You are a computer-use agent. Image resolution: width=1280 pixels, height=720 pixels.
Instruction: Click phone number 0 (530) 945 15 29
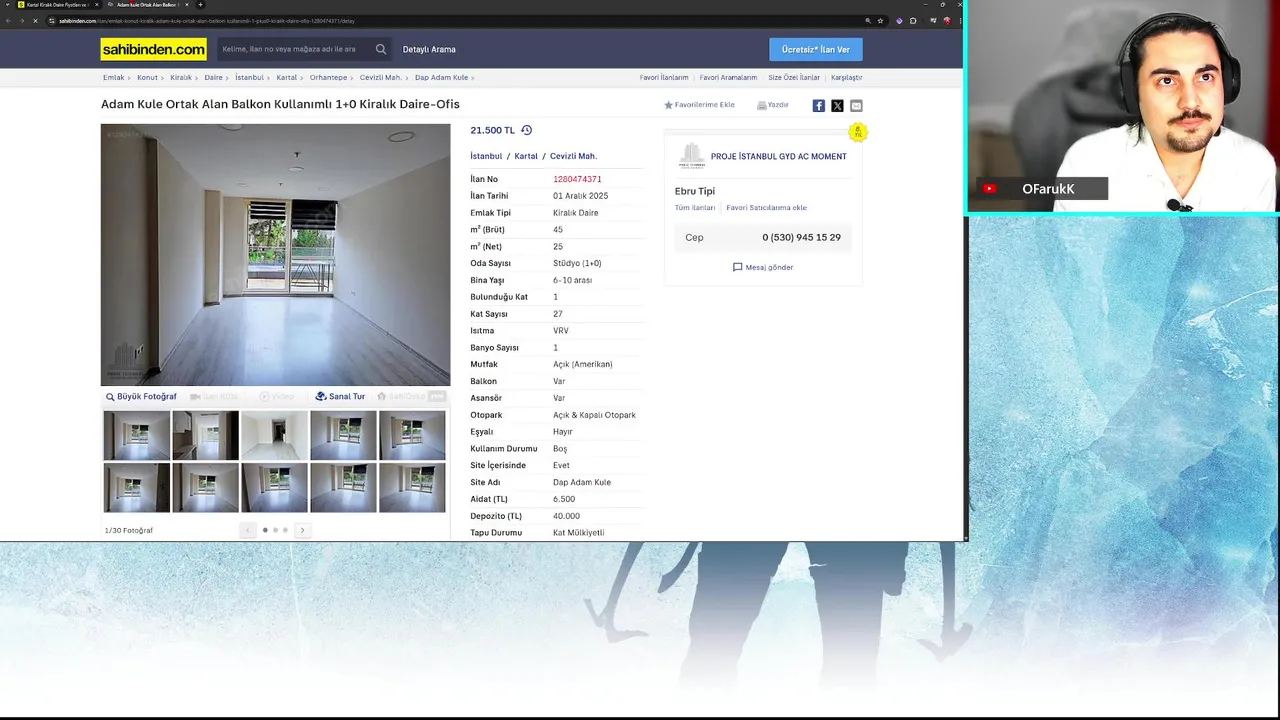[801, 238]
